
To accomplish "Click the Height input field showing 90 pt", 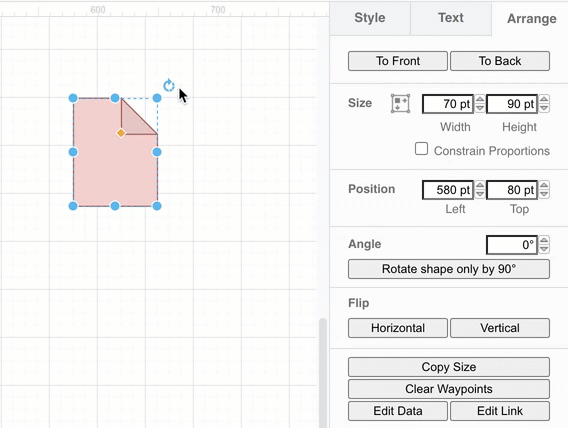I will 512,104.
